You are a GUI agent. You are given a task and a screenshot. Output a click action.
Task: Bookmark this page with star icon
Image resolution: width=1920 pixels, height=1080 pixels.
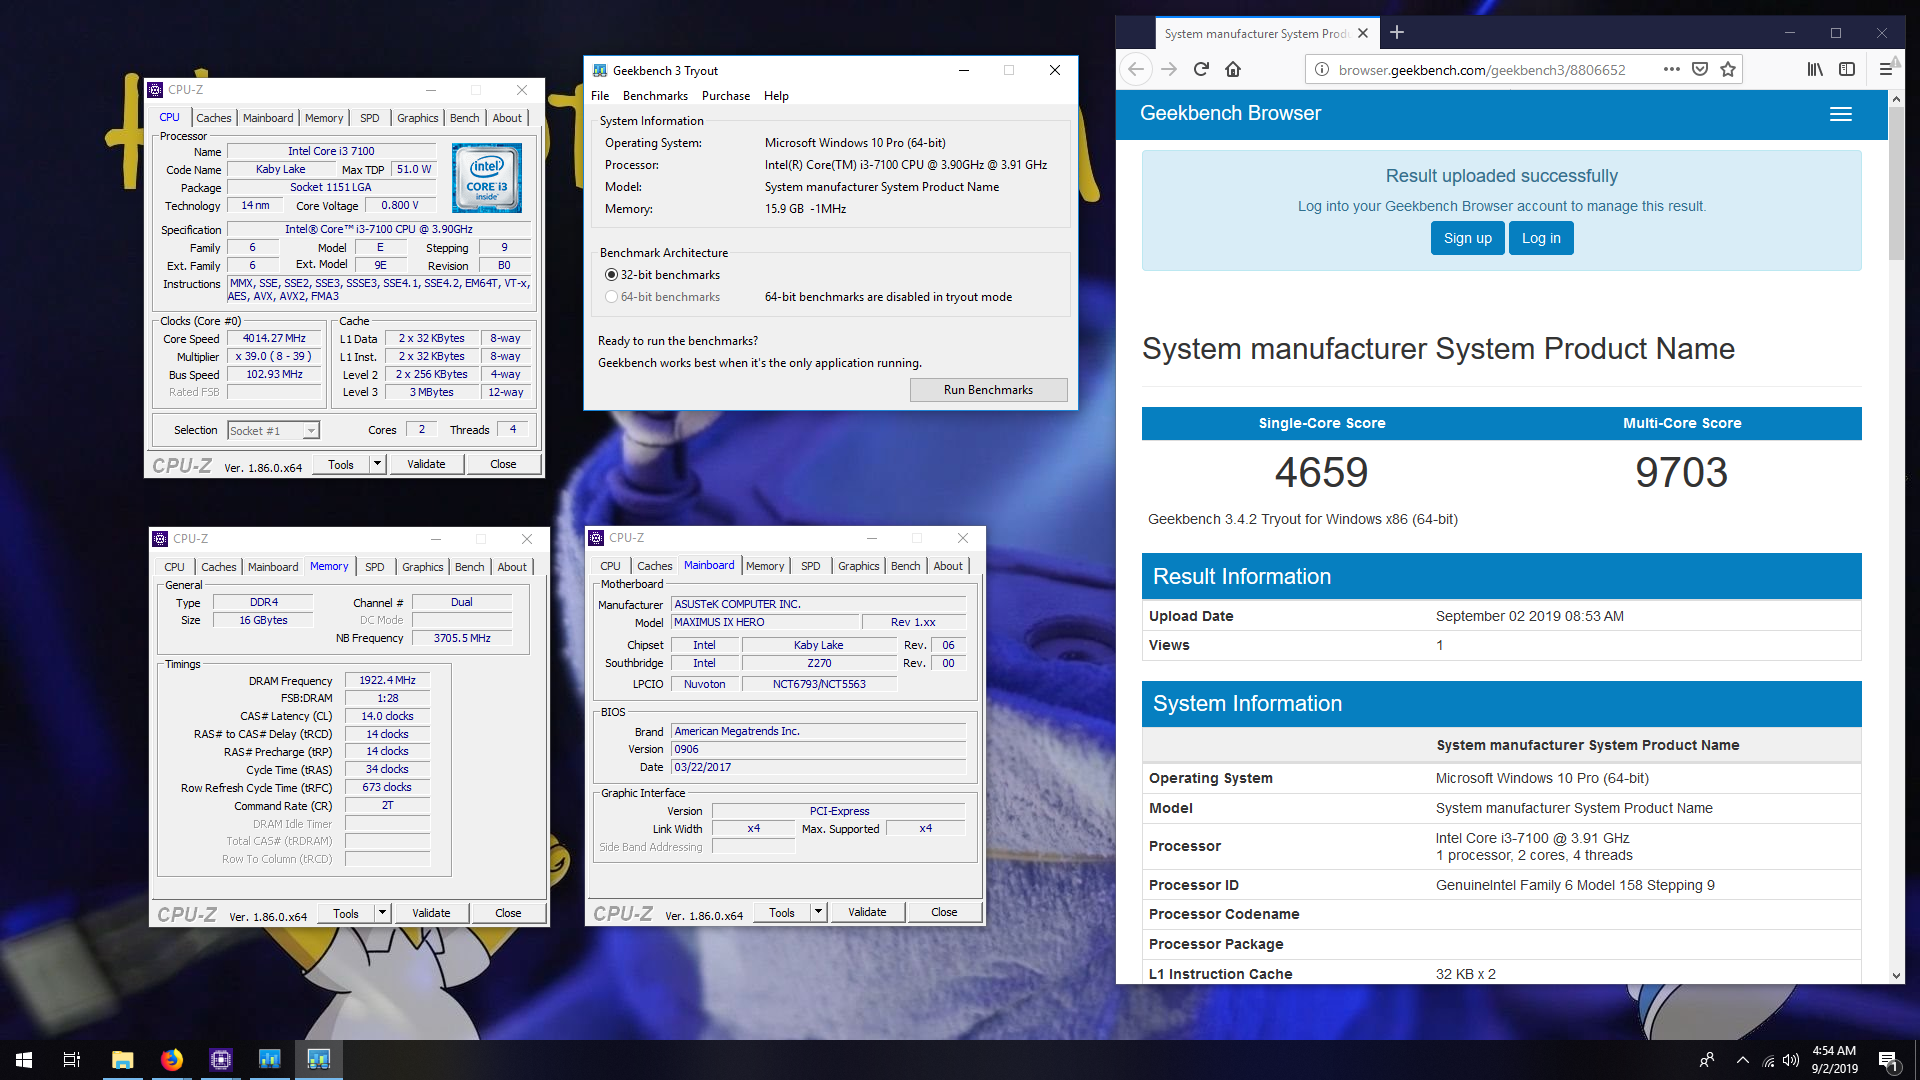click(1727, 69)
